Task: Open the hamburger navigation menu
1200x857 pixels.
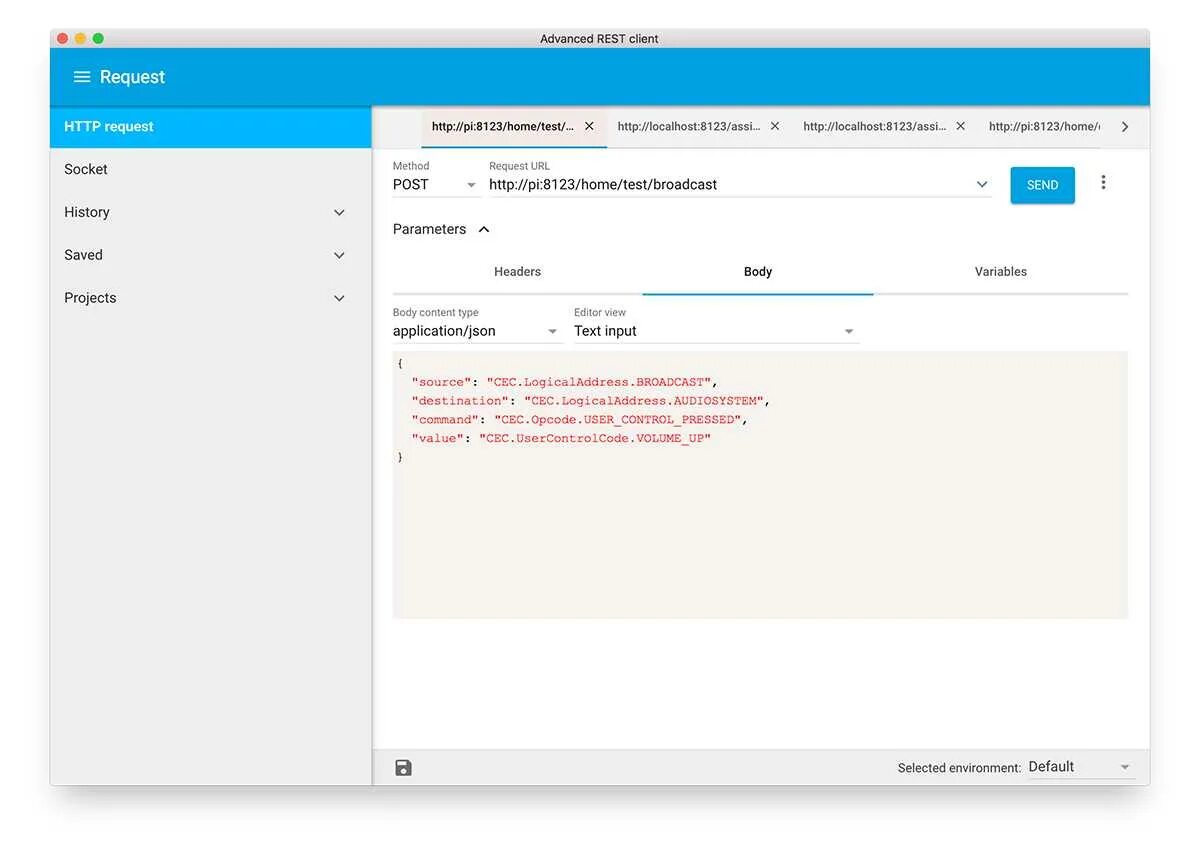Action: coord(82,77)
